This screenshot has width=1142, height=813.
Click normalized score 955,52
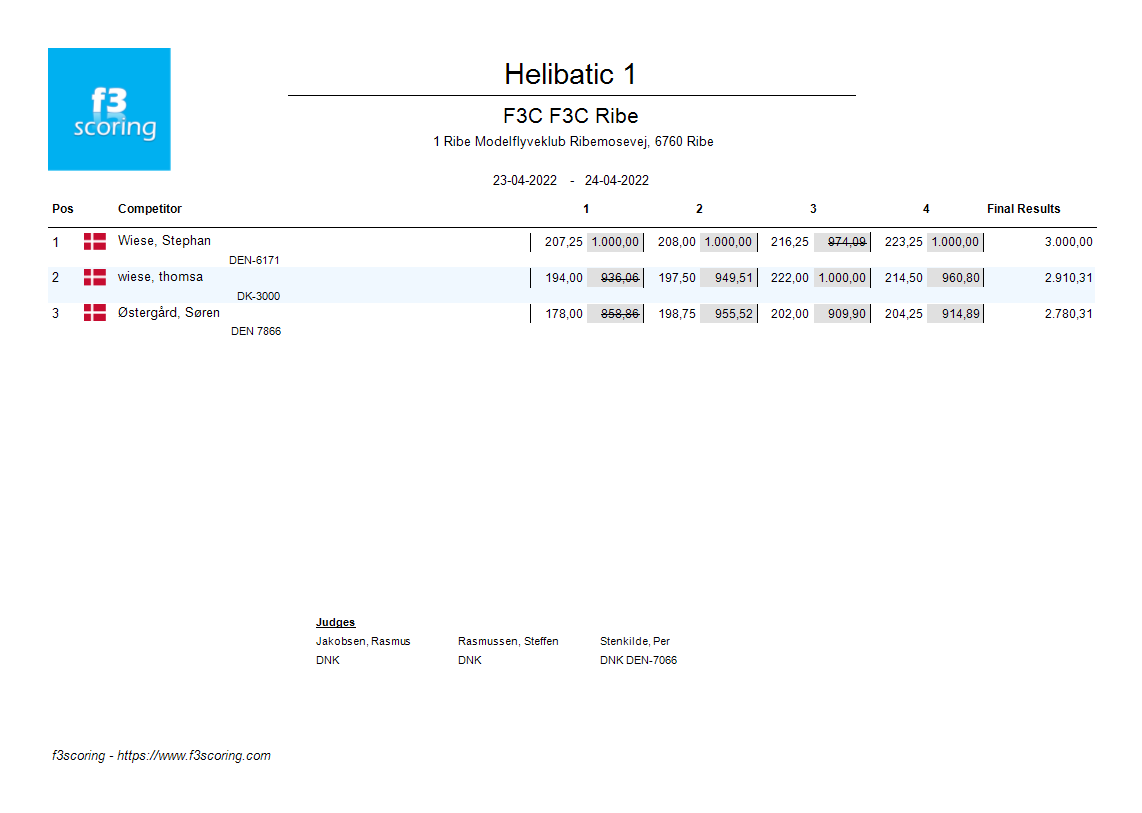(733, 314)
